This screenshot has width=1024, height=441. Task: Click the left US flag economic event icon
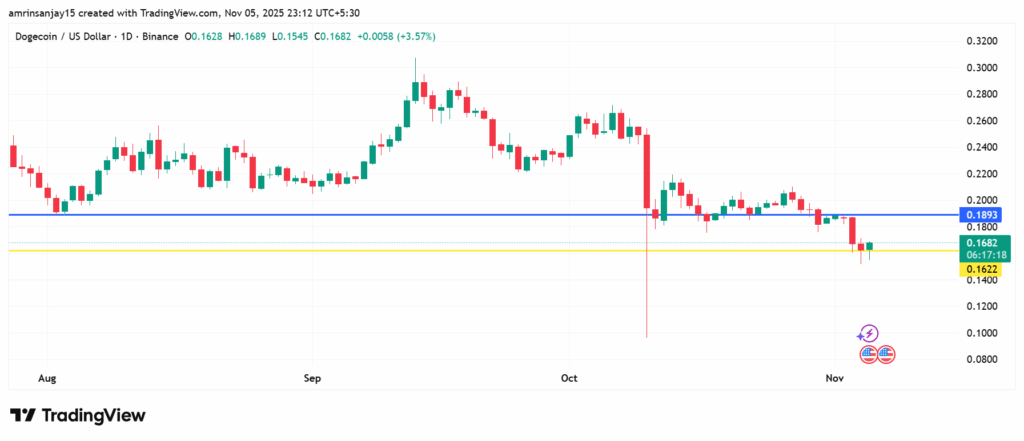point(868,353)
